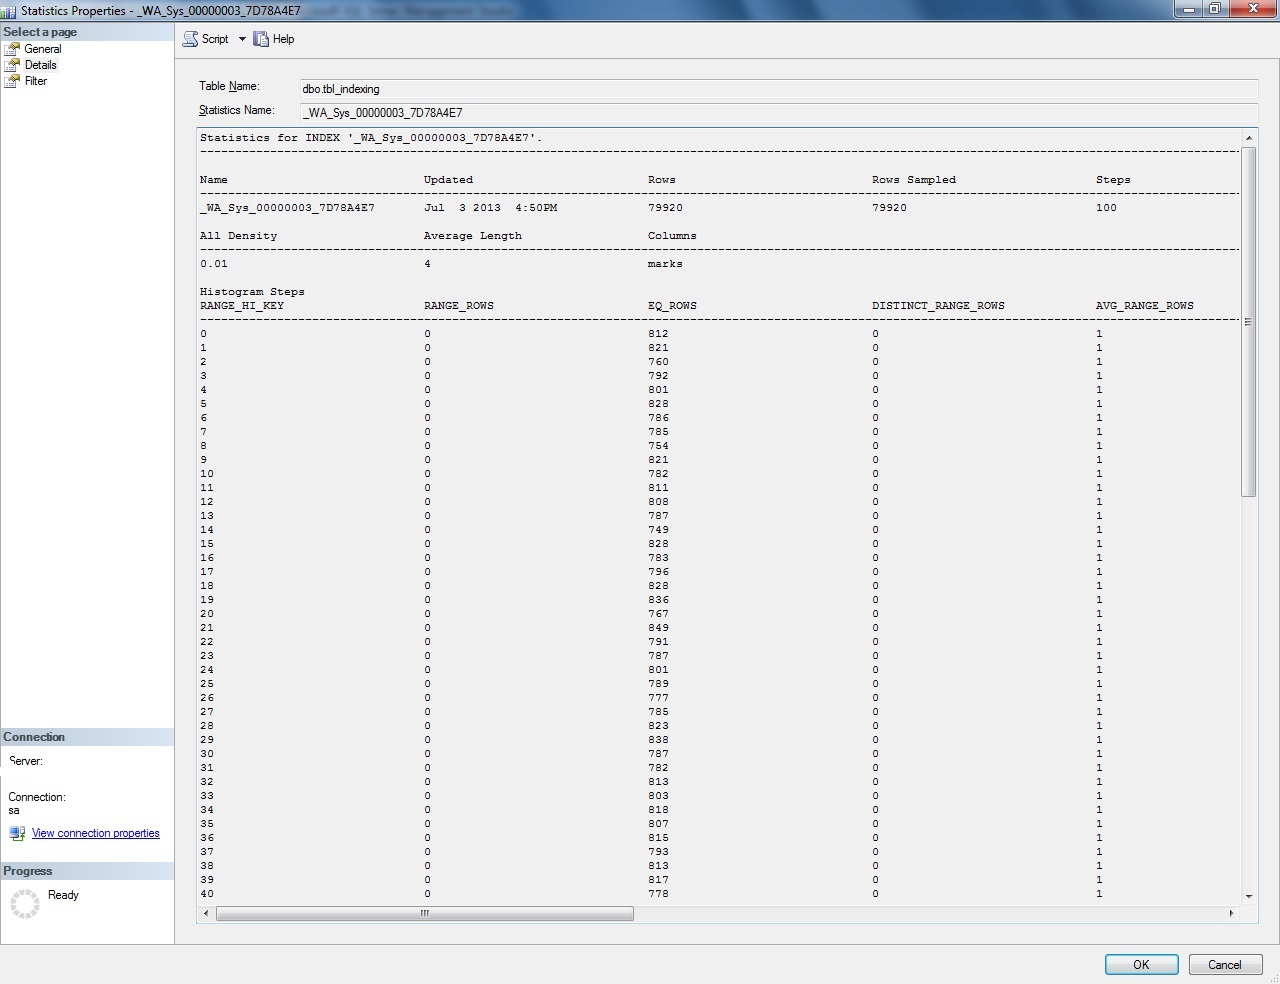The image size is (1280, 984).
Task: Click the horizontal scrollbar left arrow
Action: point(206,913)
